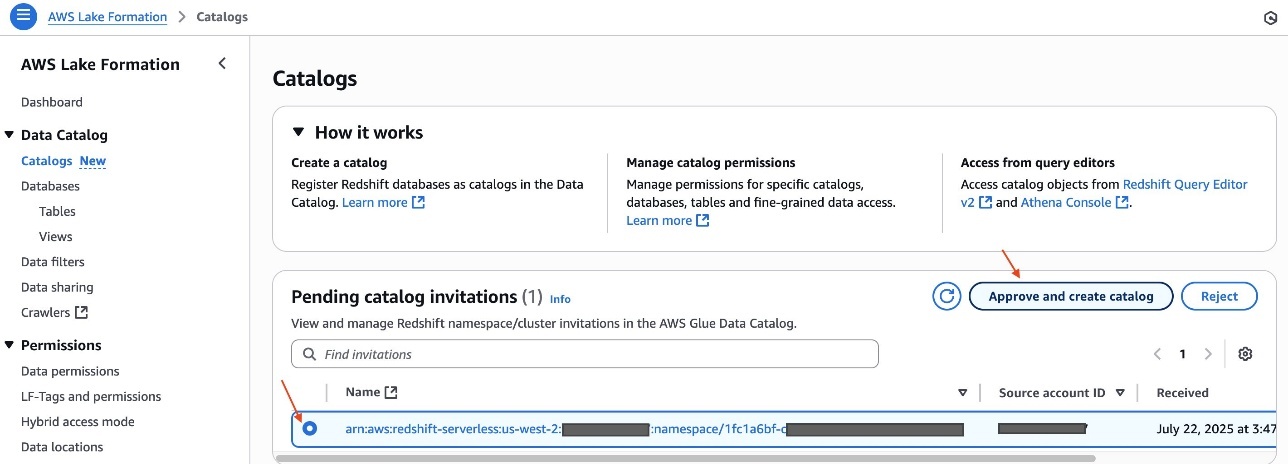Collapse the How it works section

tap(297, 132)
